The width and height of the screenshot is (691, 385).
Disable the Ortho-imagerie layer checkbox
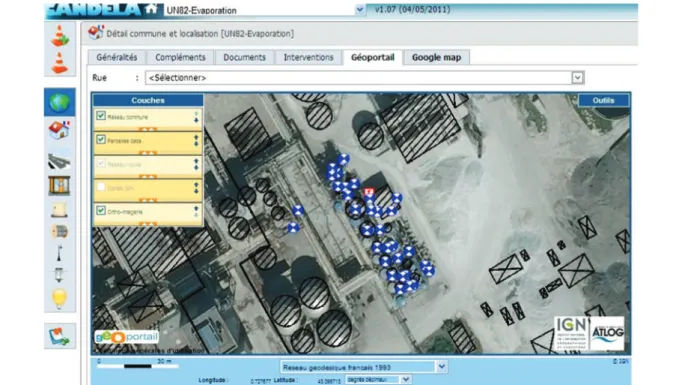101,211
